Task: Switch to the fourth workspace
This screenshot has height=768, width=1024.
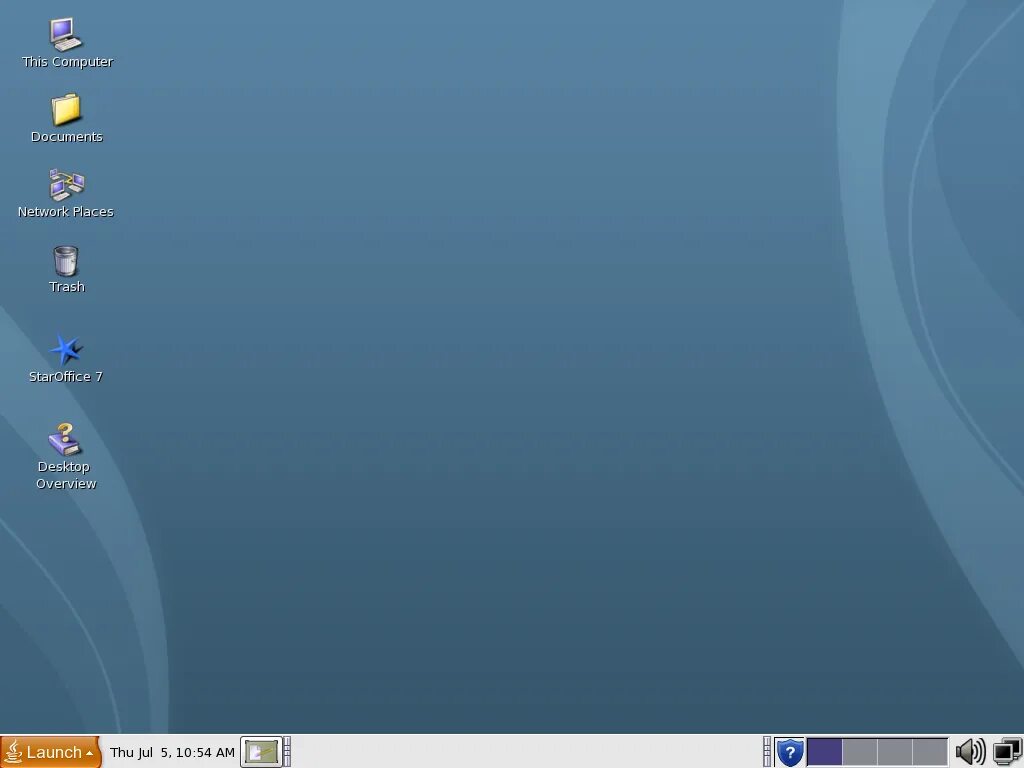Action: pos(930,752)
